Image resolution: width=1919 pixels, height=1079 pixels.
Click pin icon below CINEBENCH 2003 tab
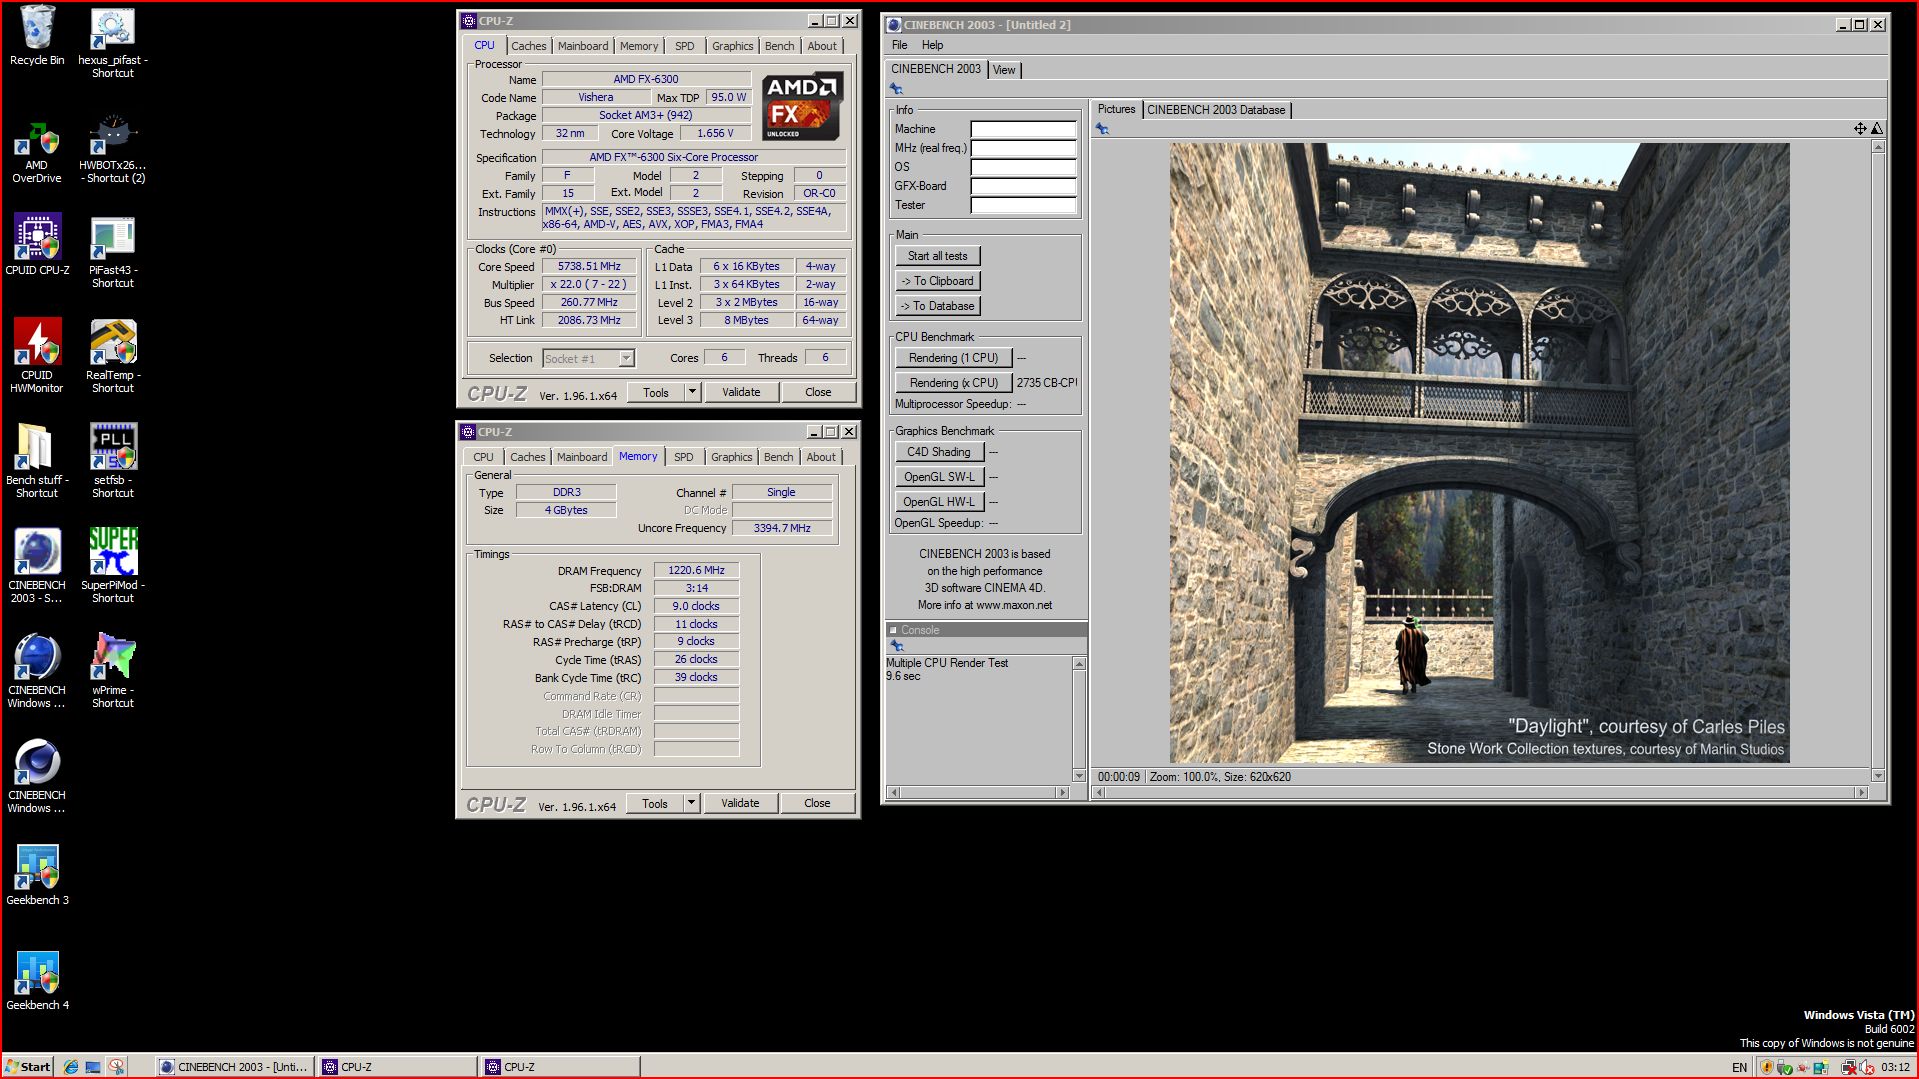[x=896, y=89]
